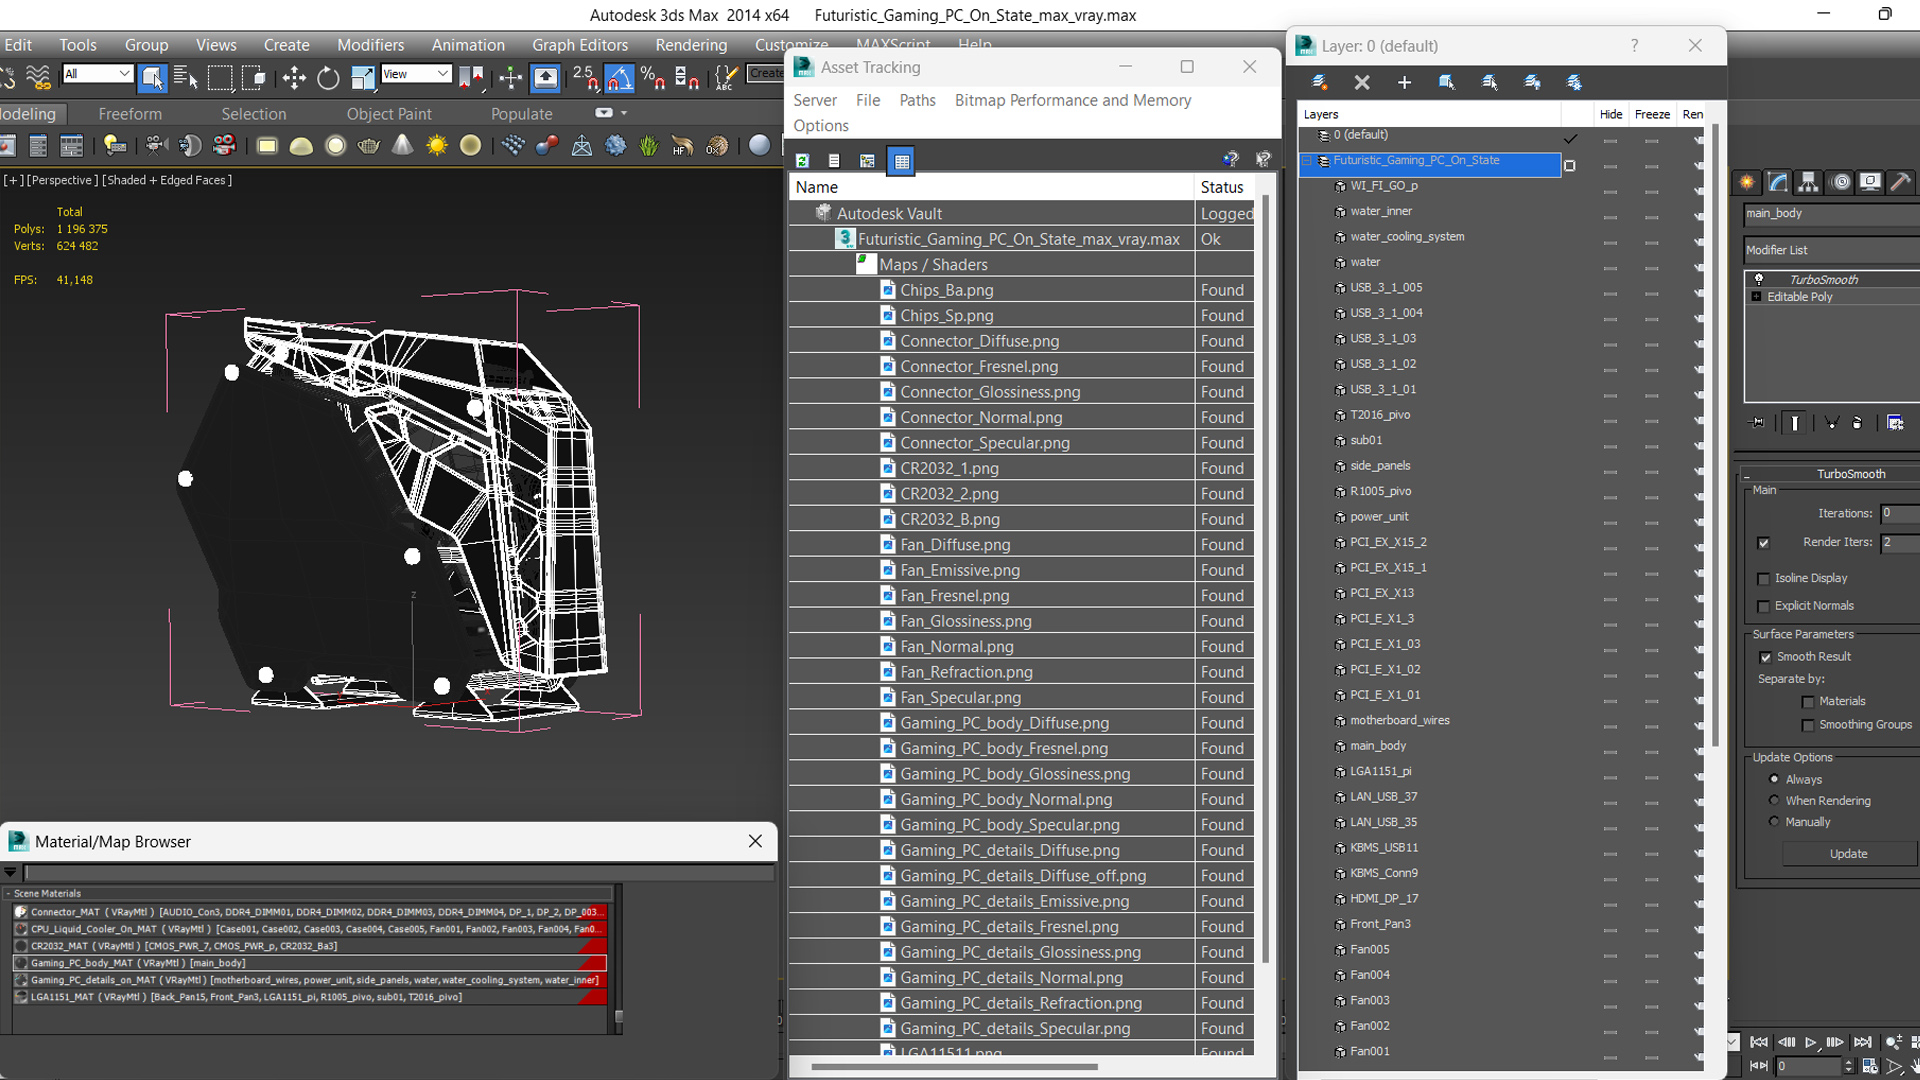Viewport: 1920px width, 1080px height.
Task: Click the Sun light icon
Action: tap(436, 146)
